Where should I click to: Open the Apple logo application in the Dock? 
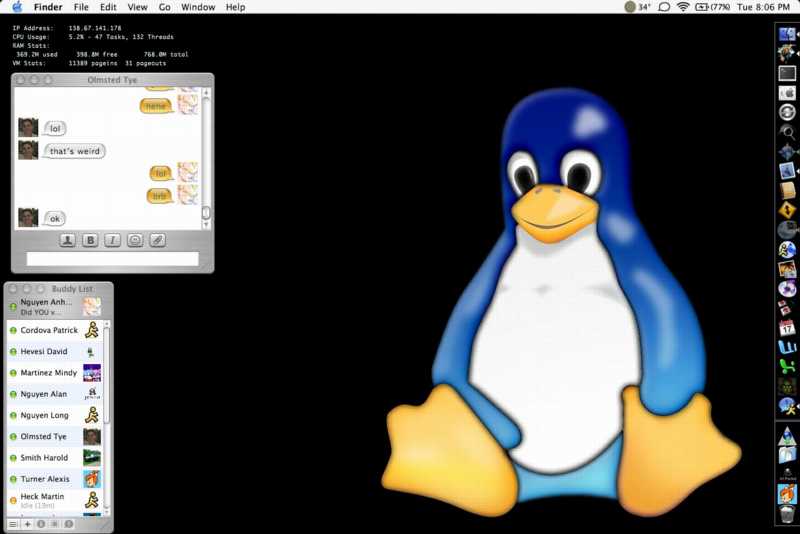coord(787,92)
